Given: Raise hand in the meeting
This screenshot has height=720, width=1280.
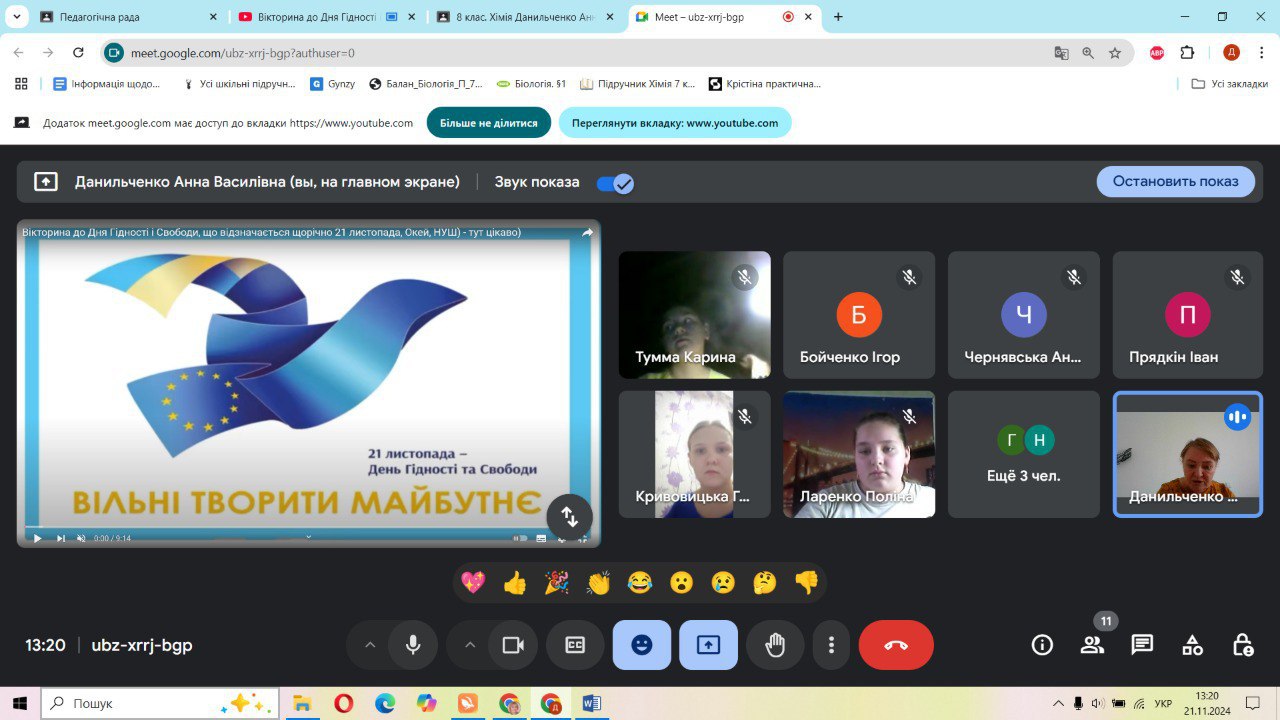Looking at the screenshot, I should point(775,645).
